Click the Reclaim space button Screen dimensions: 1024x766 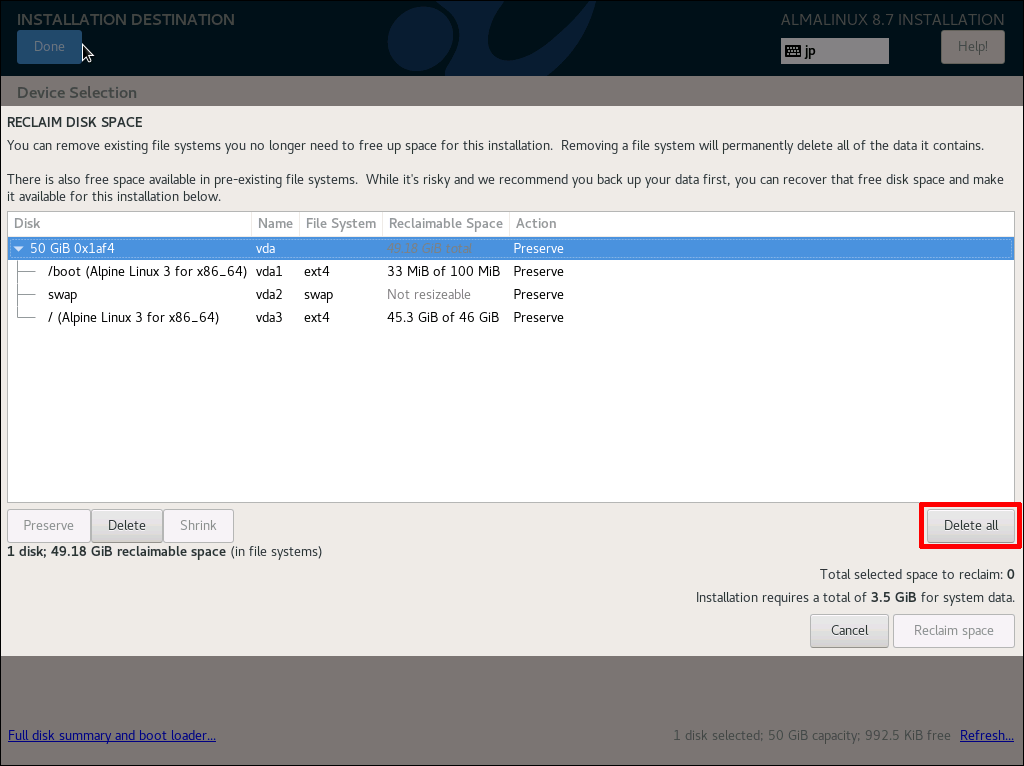(953, 631)
